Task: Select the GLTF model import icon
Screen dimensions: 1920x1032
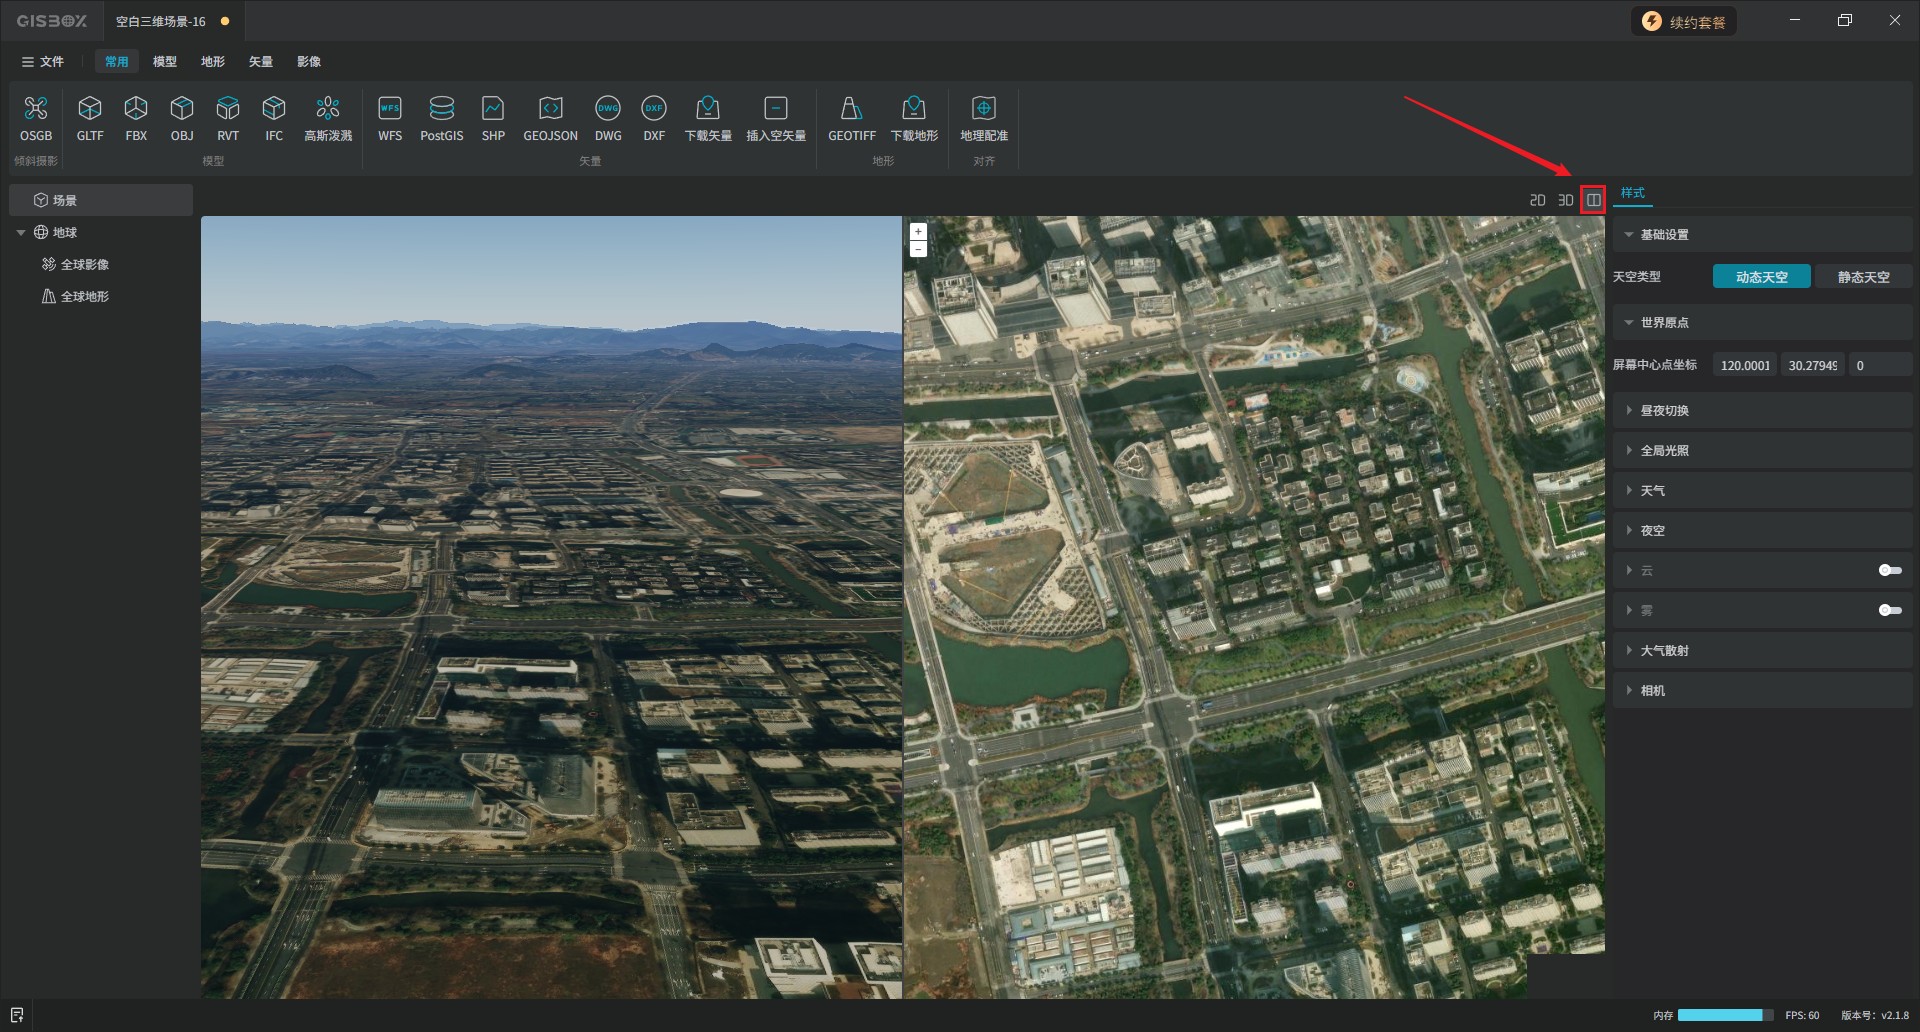Action: coord(90,109)
